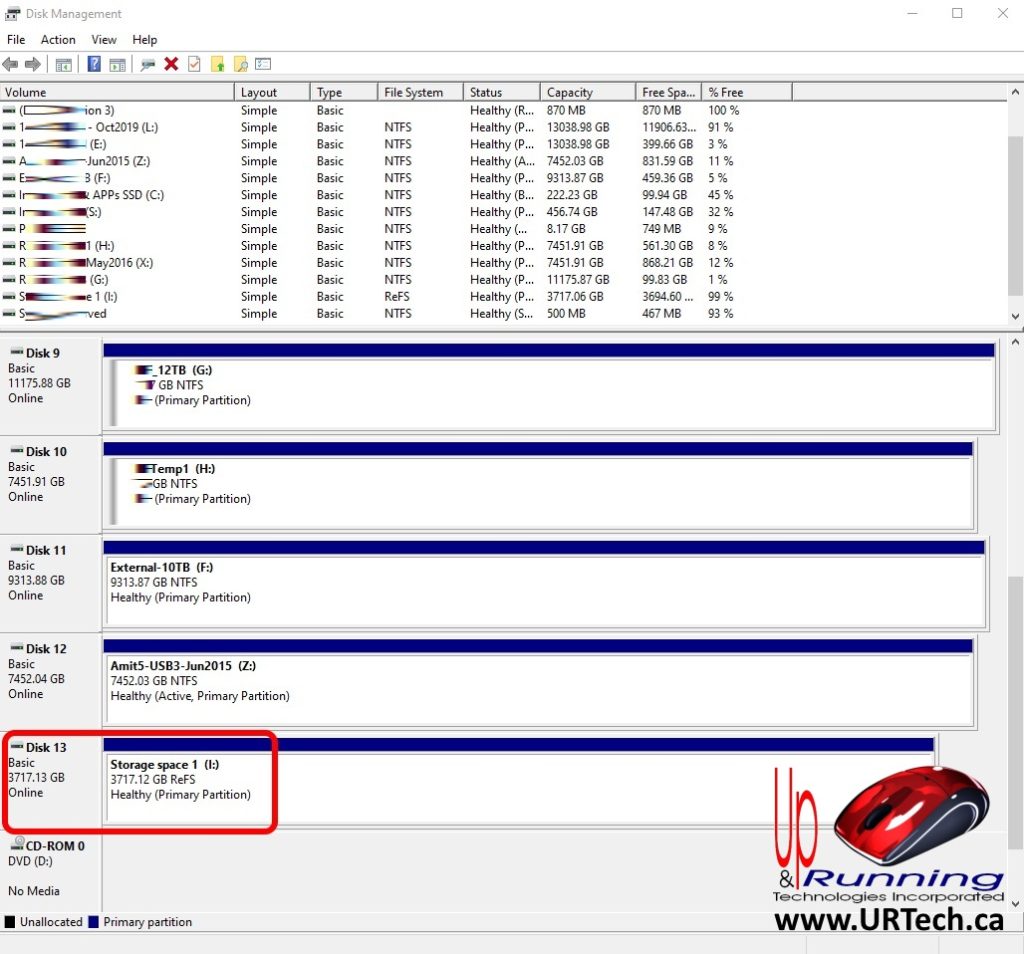Click the checkmark properties toolbar icon

pos(194,64)
